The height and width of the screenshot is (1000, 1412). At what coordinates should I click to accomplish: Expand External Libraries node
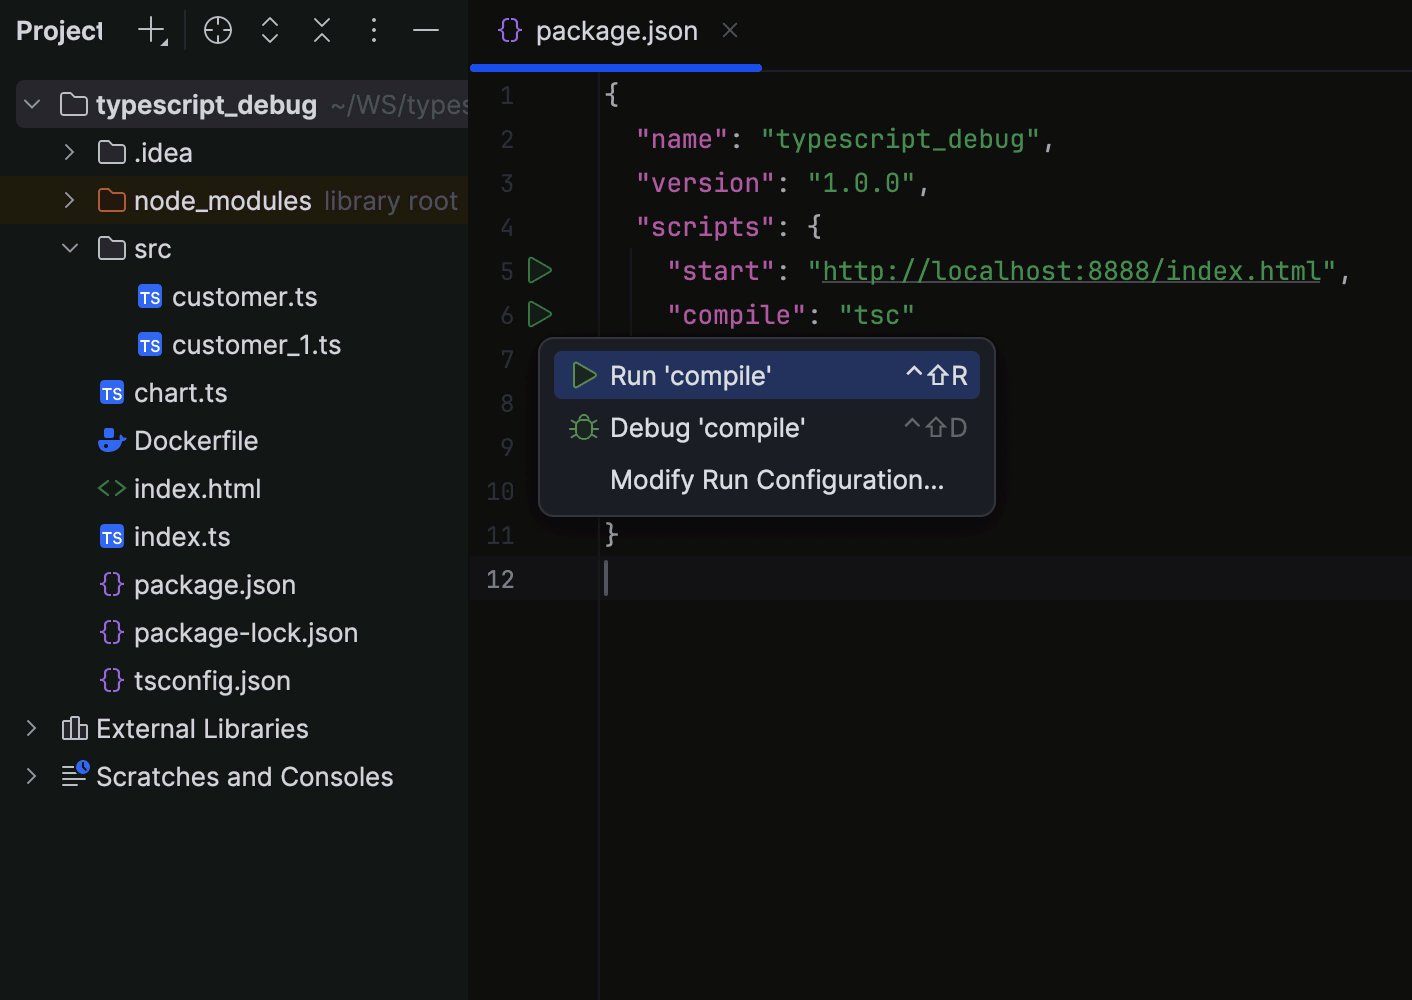[31, 728]
